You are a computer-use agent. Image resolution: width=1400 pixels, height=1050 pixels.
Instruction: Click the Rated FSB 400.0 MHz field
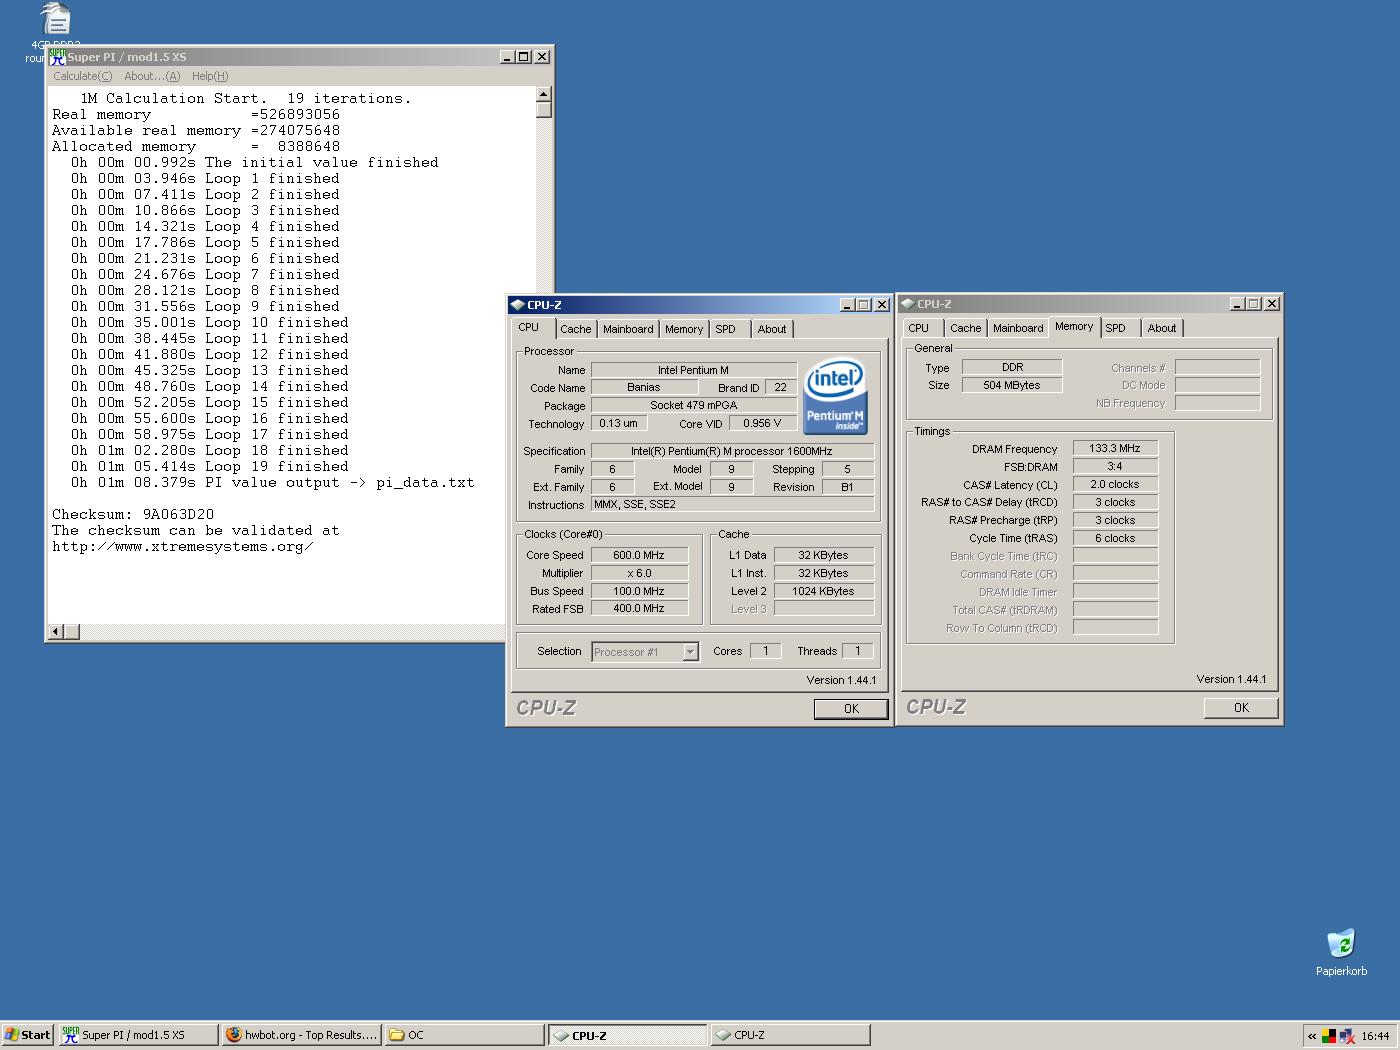click(x=639, y=608)
